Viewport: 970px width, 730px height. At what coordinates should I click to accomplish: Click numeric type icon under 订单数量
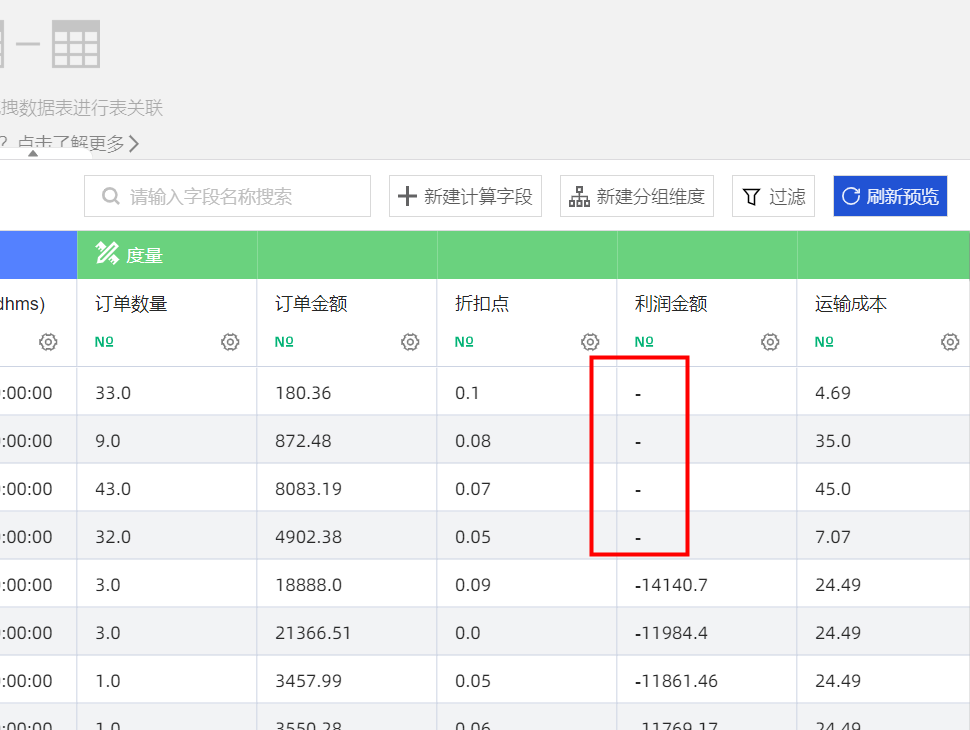click(104, 342)
